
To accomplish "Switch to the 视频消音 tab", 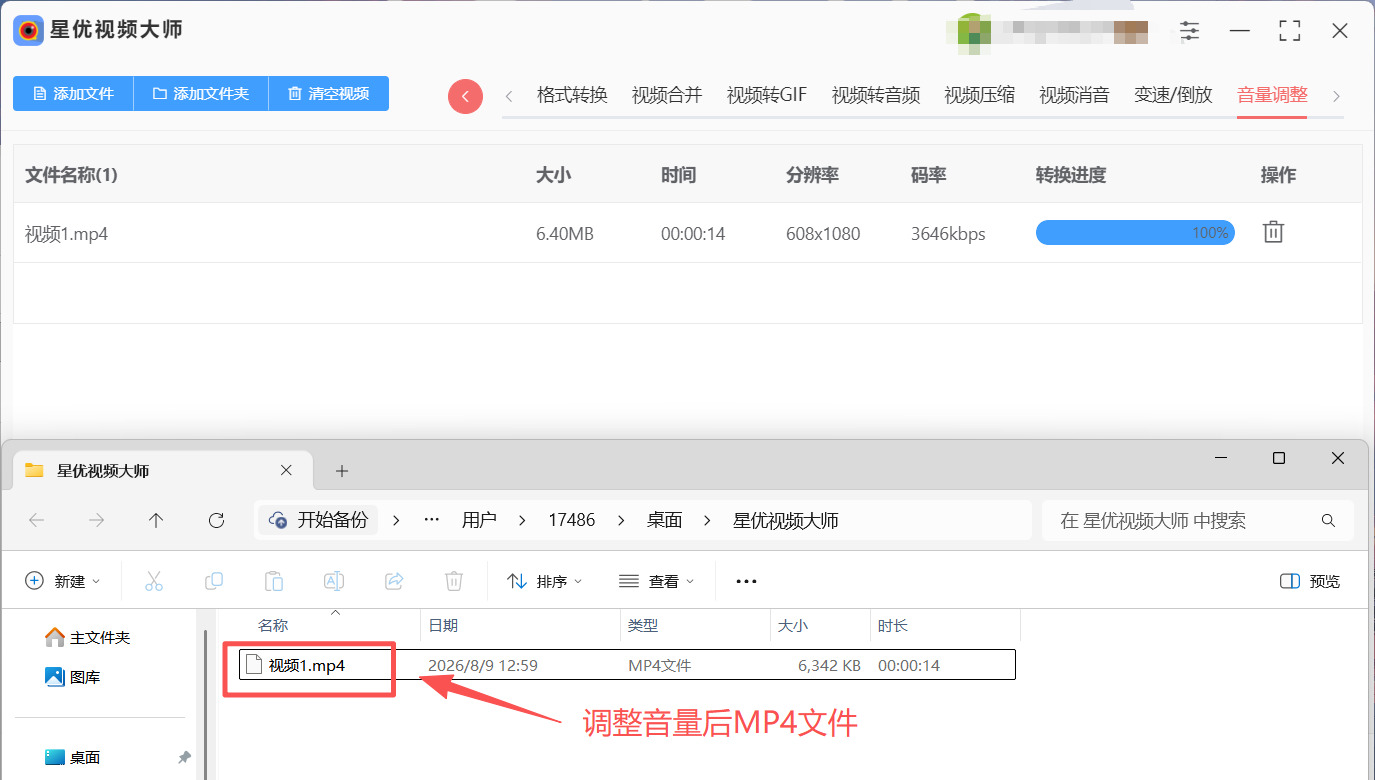I will pos(1075,96).
